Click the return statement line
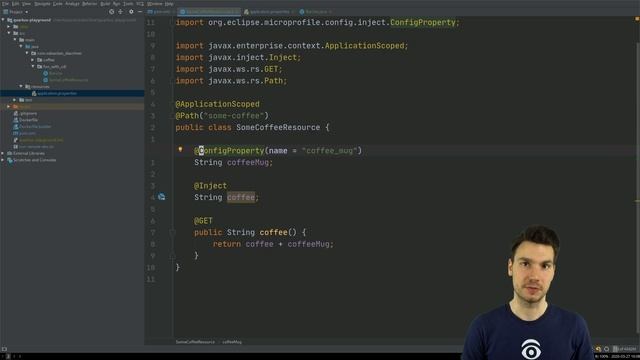This screenshot has height=360, width=640. [273, 244]
